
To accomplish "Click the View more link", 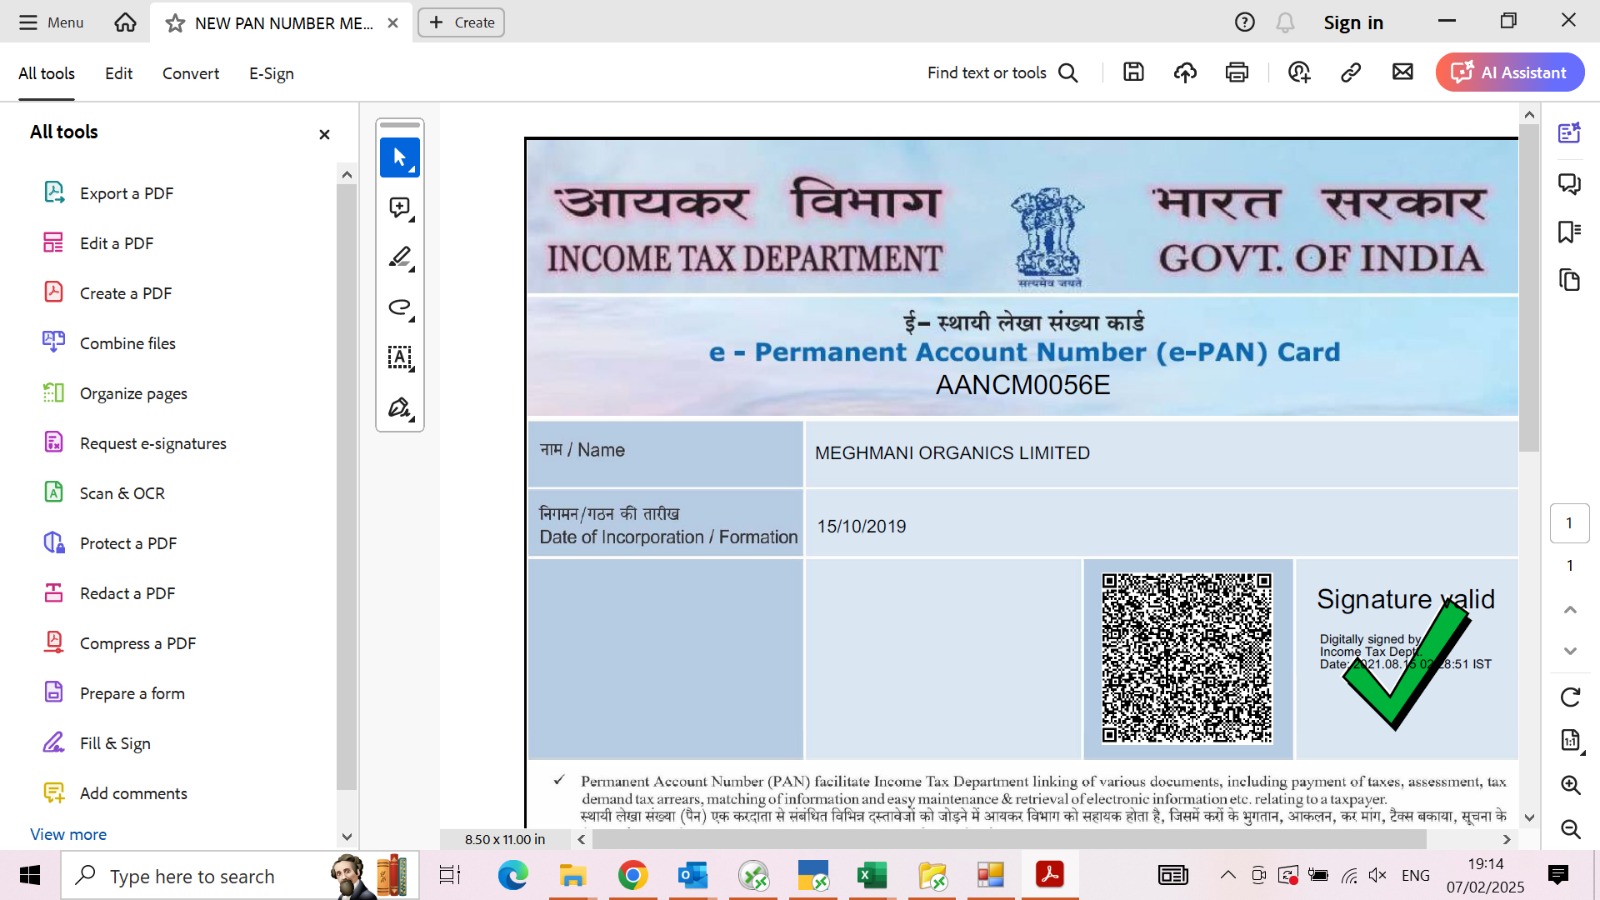I will tap(68, 834).
